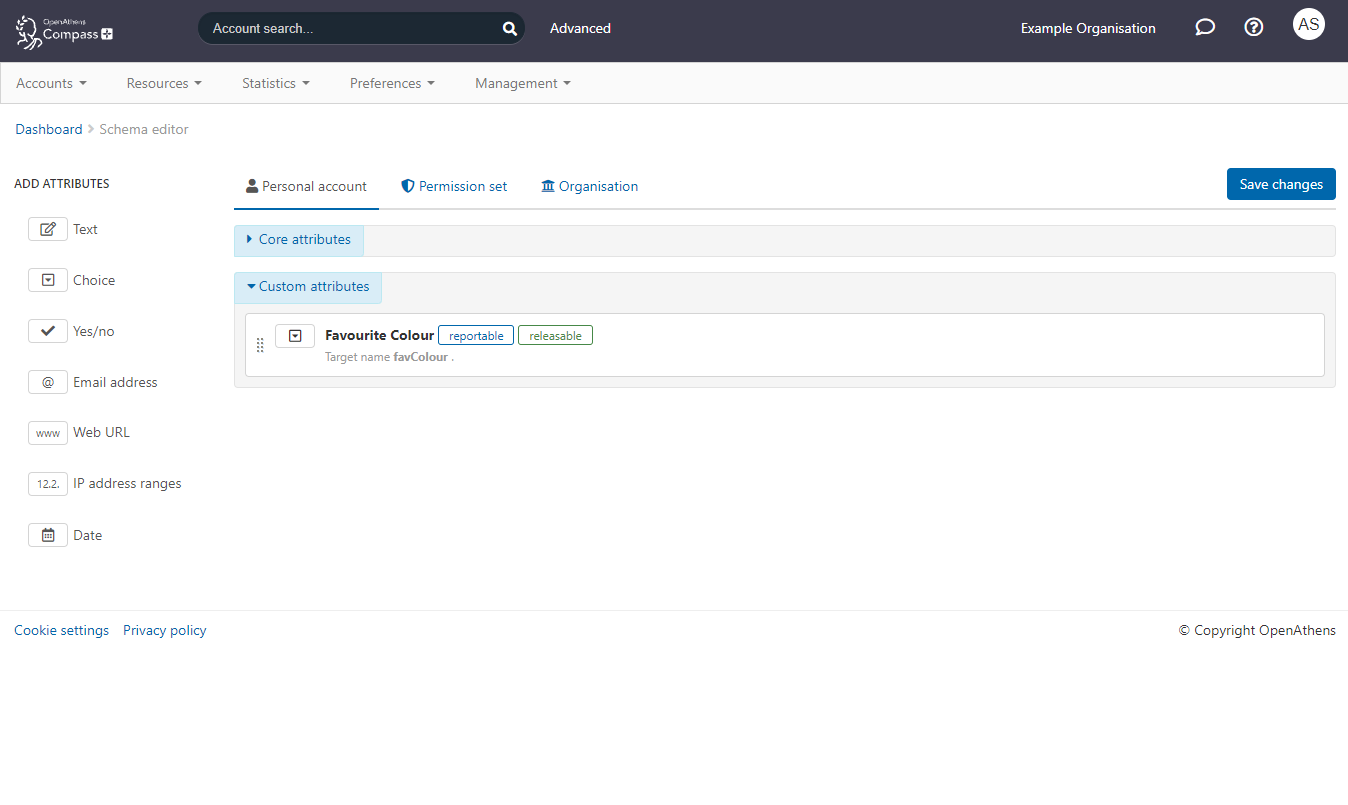Open the Management dropdown menu
The width and height of the screenshot is (1348, 805).
tap(522, 83)
